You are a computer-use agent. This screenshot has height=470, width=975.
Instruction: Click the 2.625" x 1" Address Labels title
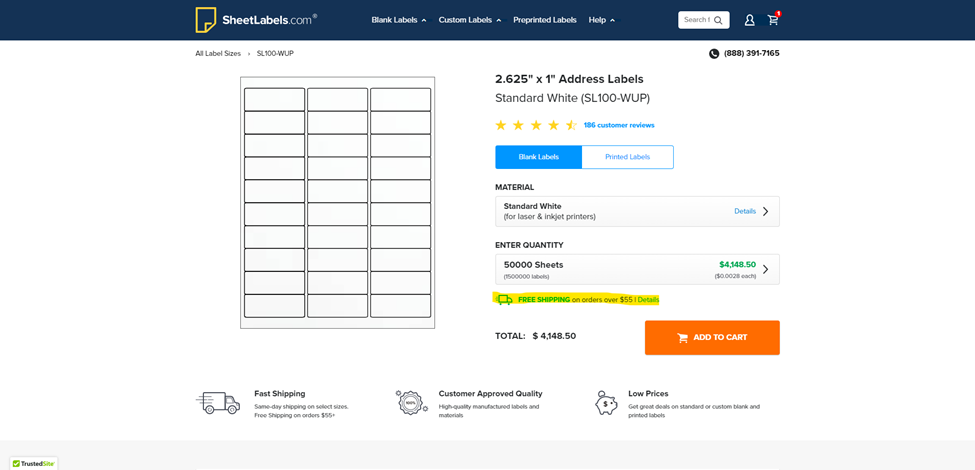[x=569, y=79]
